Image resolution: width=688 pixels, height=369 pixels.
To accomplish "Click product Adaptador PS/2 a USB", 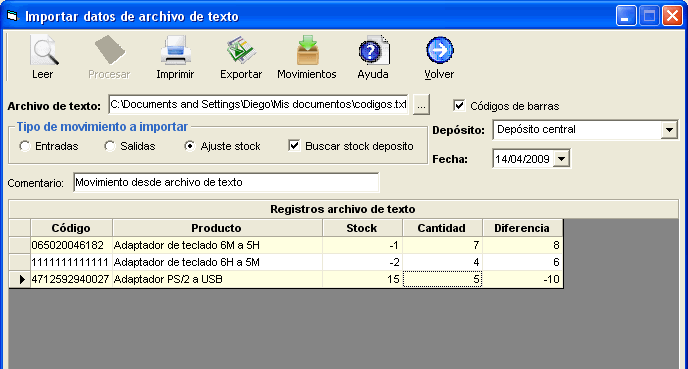I will [x=217, y=279].
